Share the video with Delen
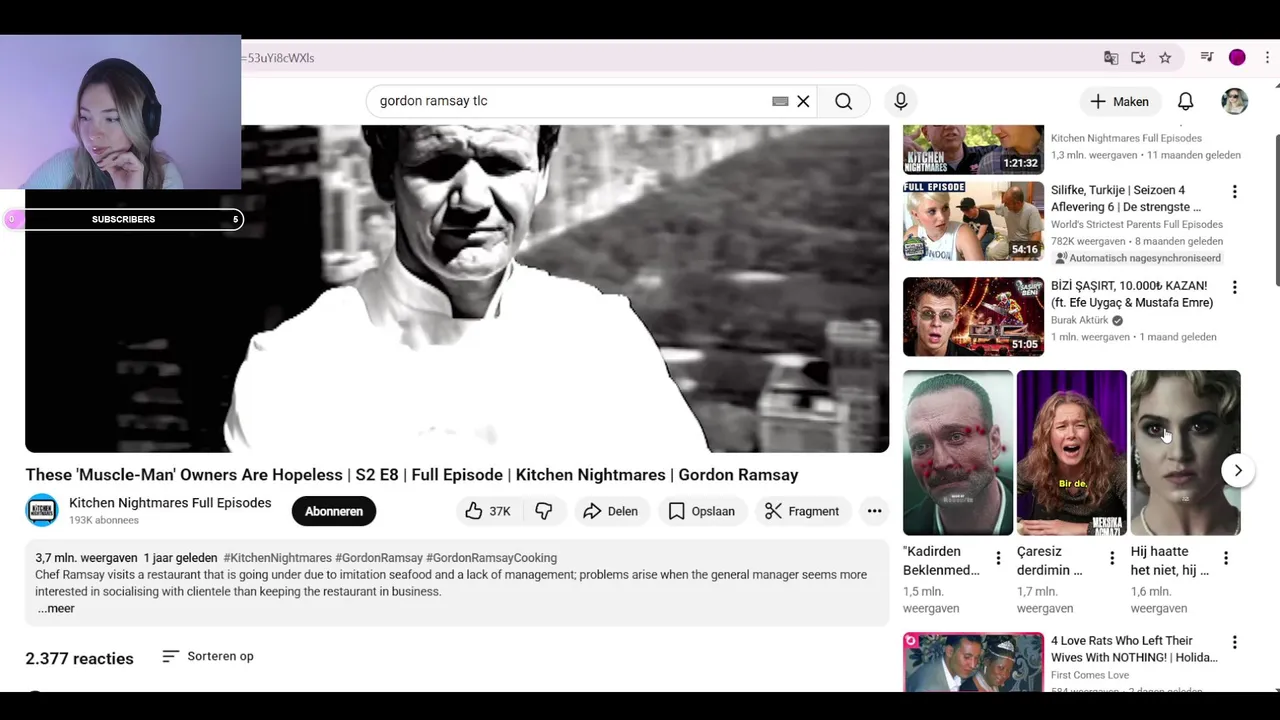 point(610,511)
